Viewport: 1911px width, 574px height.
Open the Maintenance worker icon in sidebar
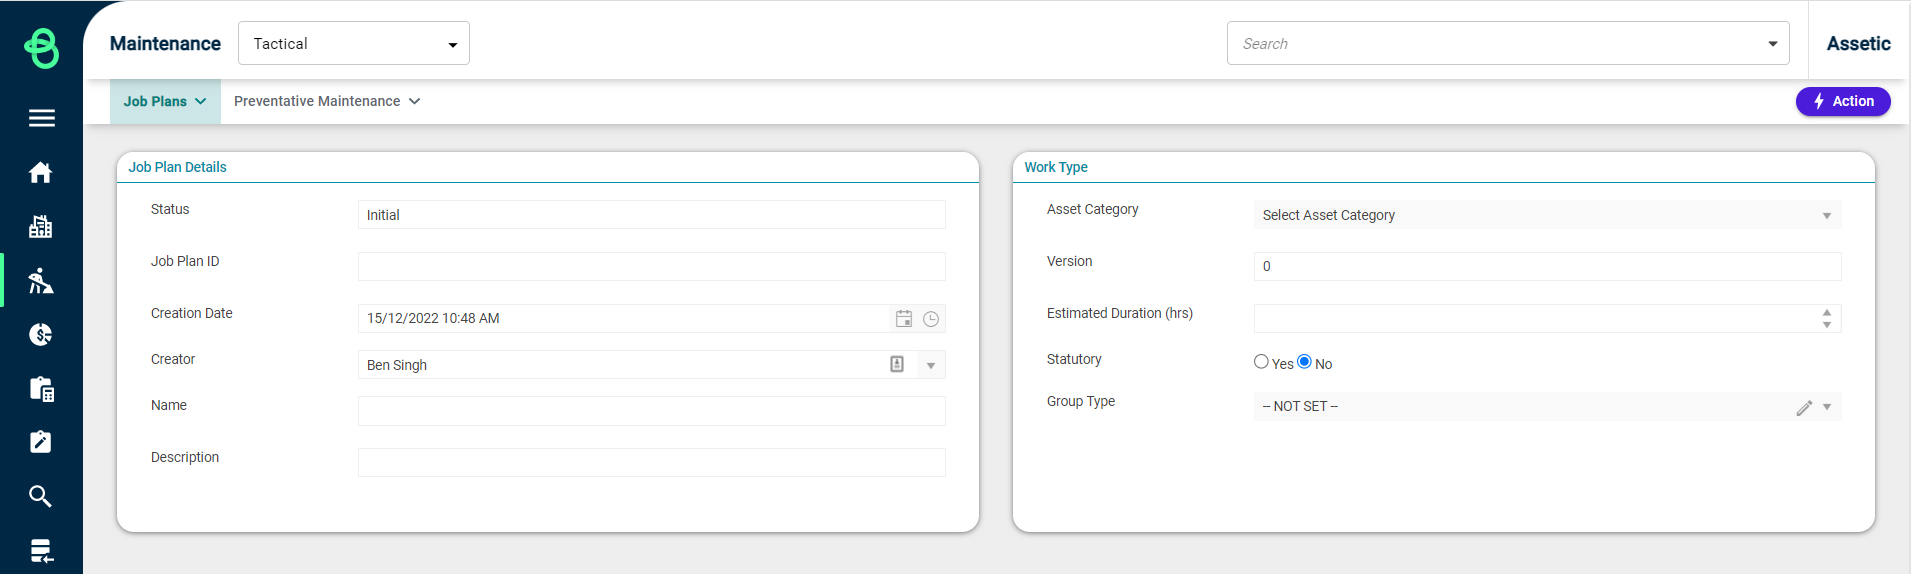click(x=41, y=281)
